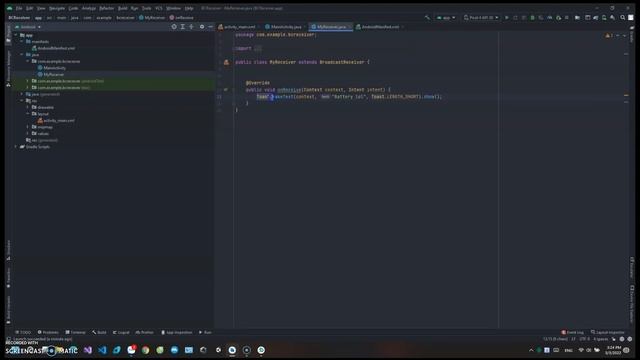
Task: Open Visual Studio from the taskbar
Action: pos(88,350)
